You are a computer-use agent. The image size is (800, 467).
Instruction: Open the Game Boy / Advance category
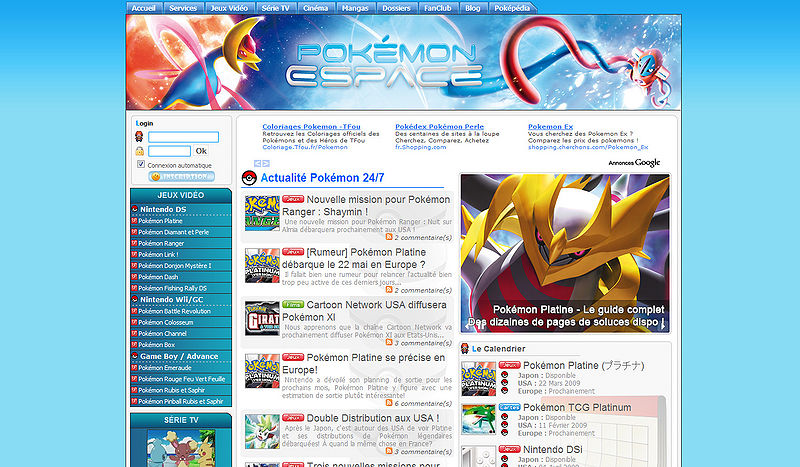click(179, 356)
